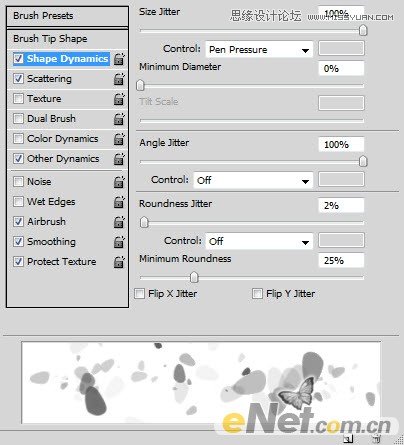
Task: Enable the Wet Edges checkbox
Action: tap(18, 201)
